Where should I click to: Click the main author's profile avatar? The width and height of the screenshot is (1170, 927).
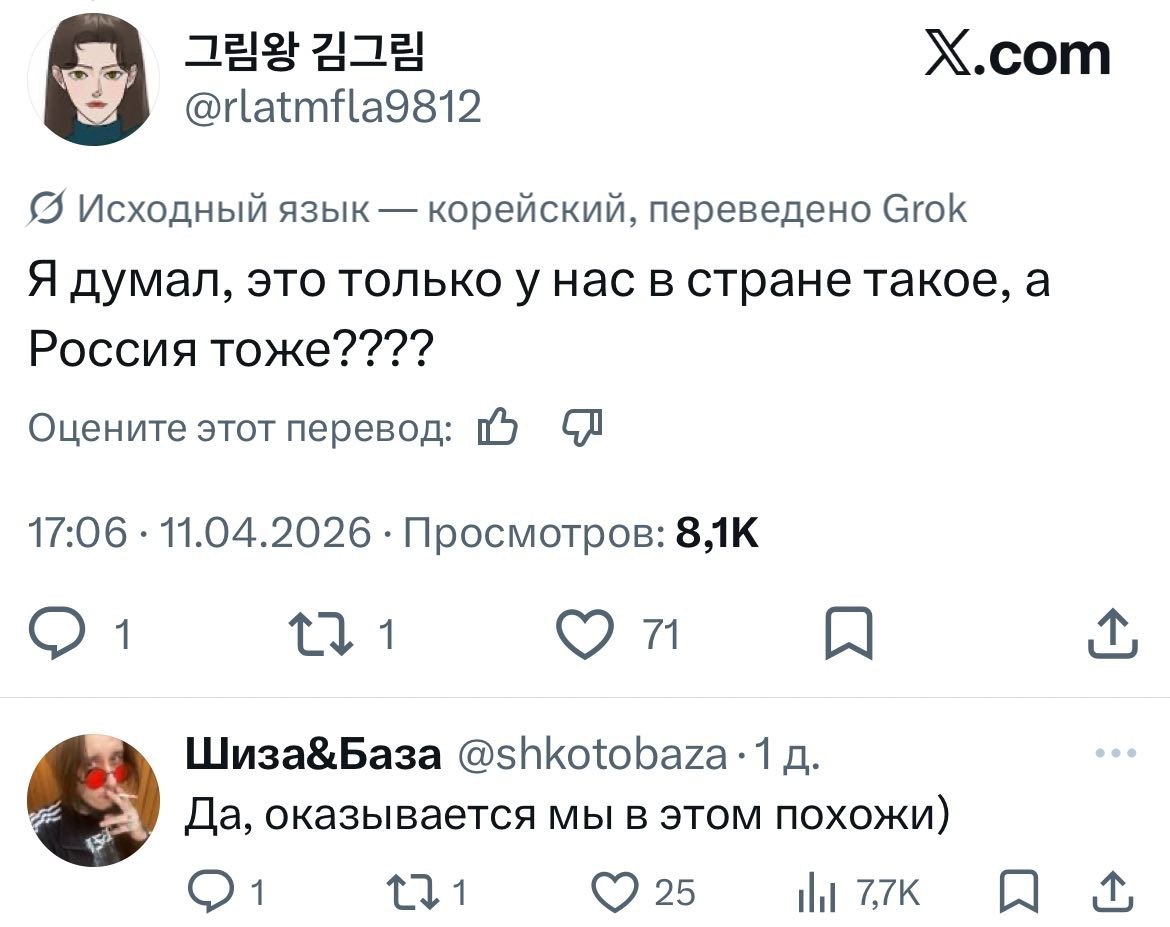(97, 82)
